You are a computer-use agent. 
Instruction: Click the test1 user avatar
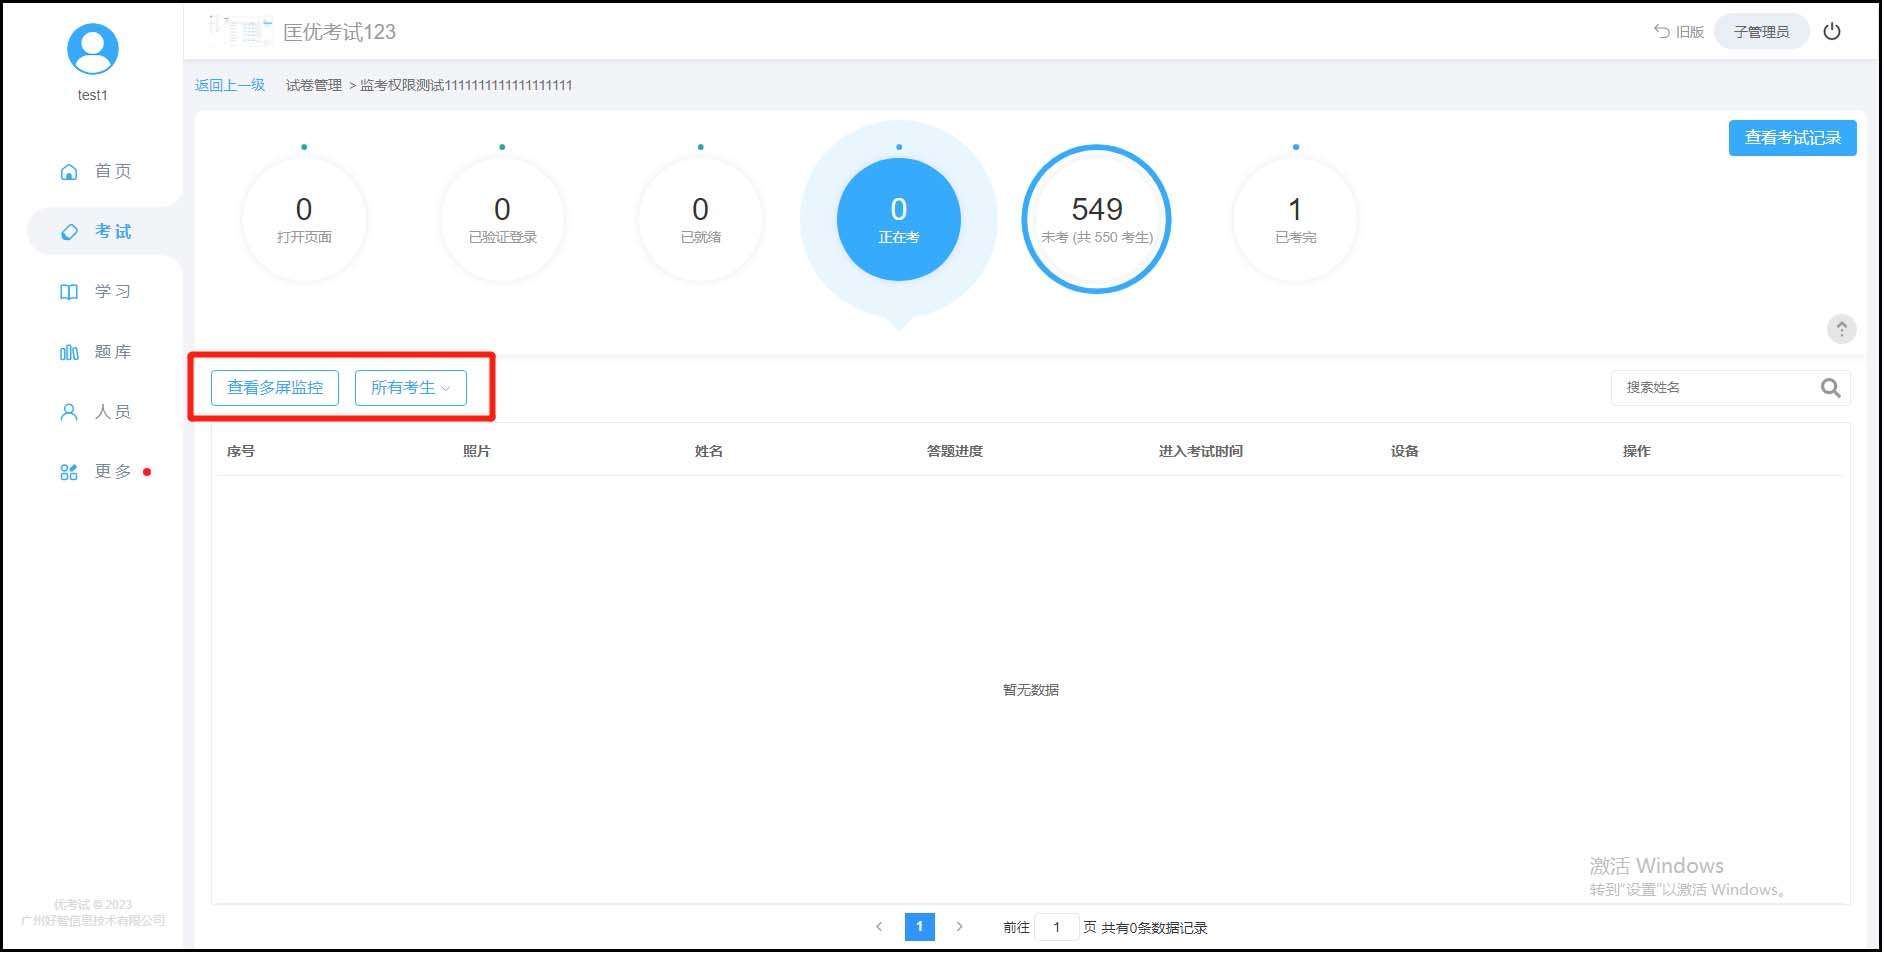pyautogui.click(x=92, y=49)
